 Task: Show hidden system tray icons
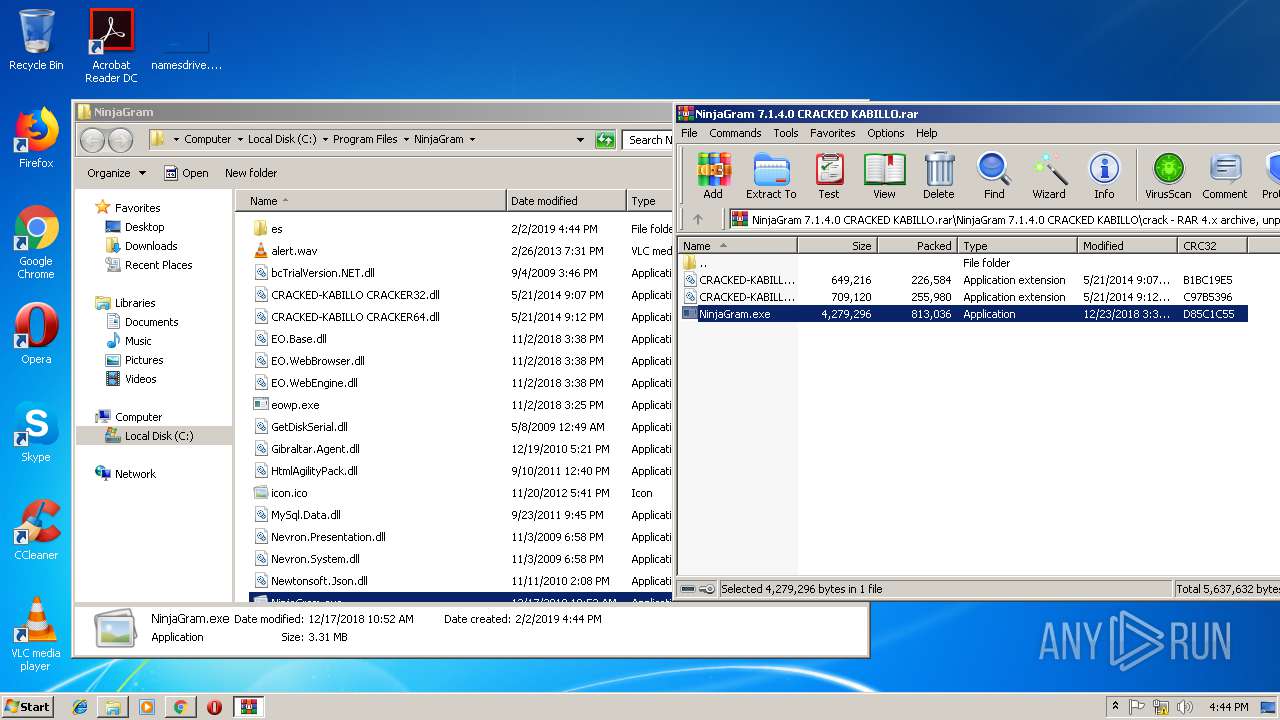point(1115,707)
